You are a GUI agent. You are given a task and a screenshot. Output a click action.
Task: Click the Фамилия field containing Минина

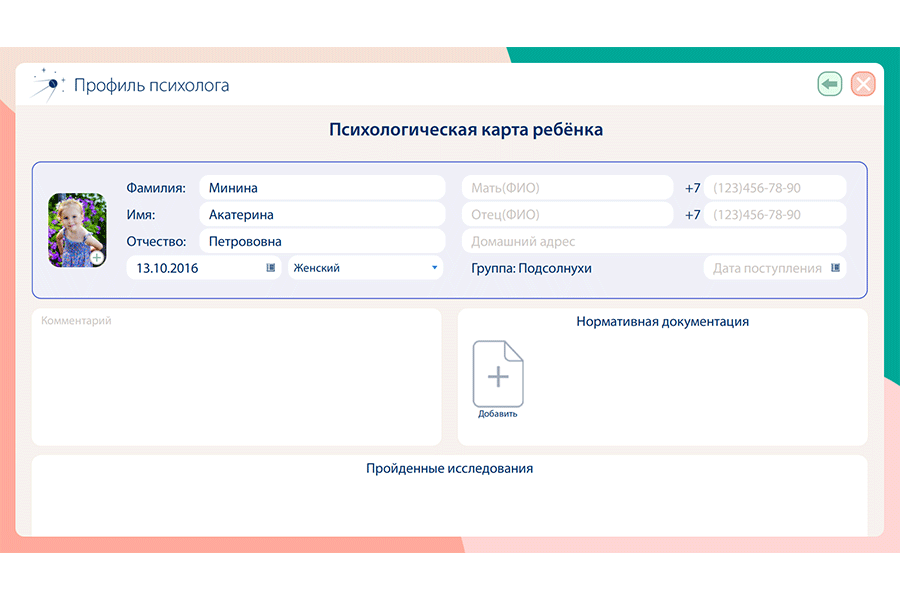(x=321, y=188)
